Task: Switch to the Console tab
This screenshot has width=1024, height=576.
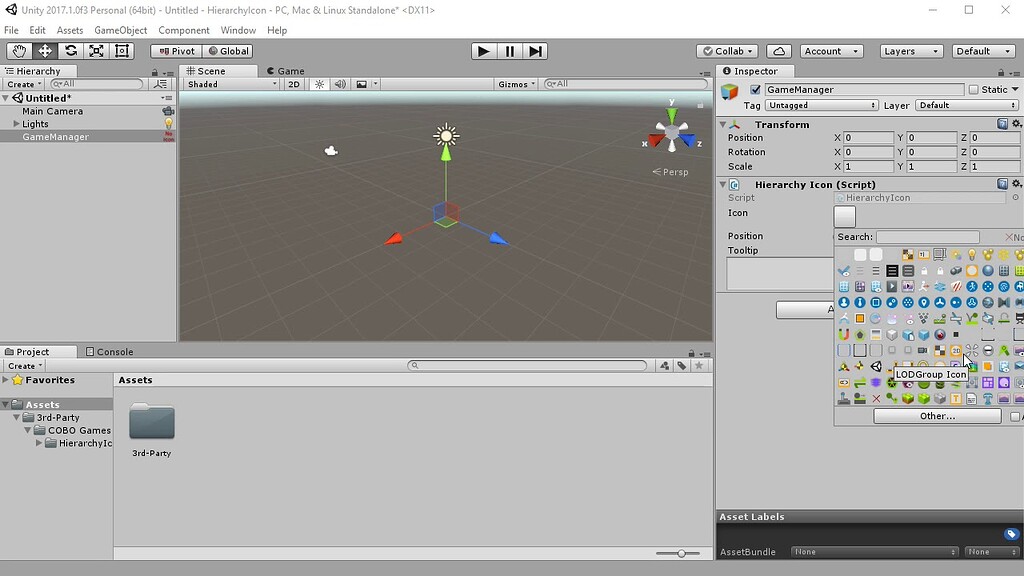Action: coord(110,351)
